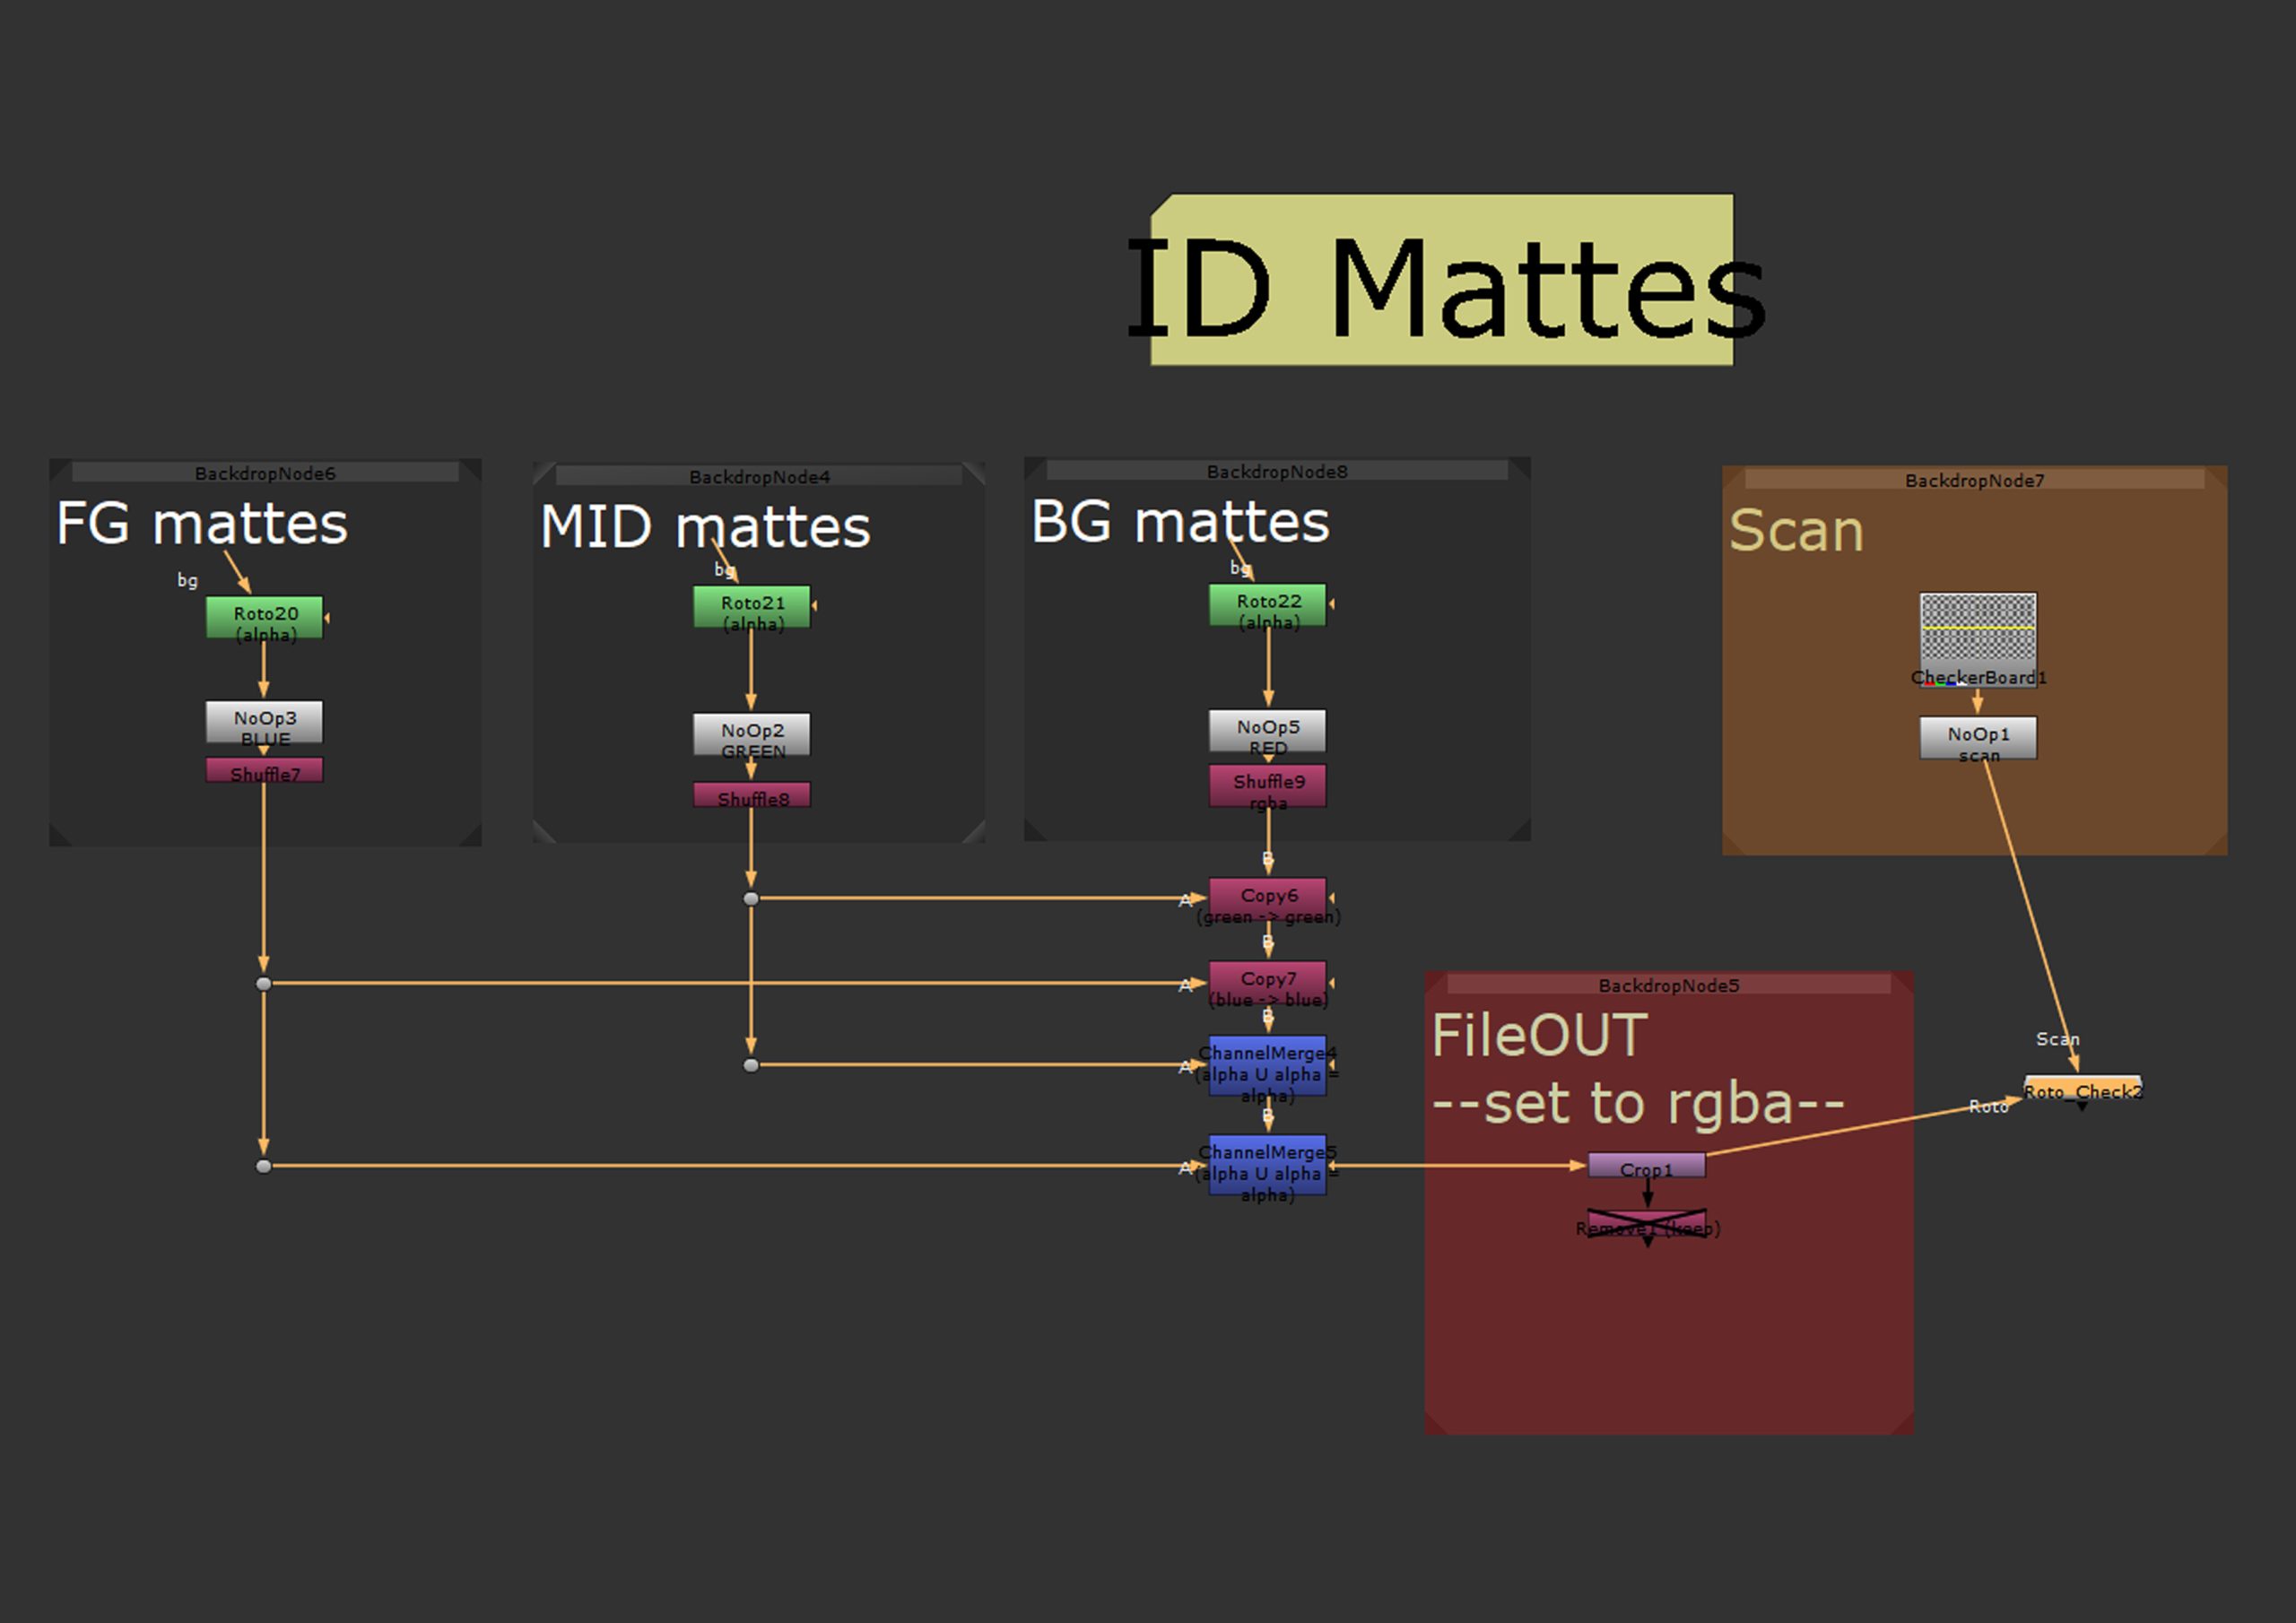Screen dimensions: 2296x1623
Task: Click the BackdropNode8 title bar
Action: coord(1277,471)
